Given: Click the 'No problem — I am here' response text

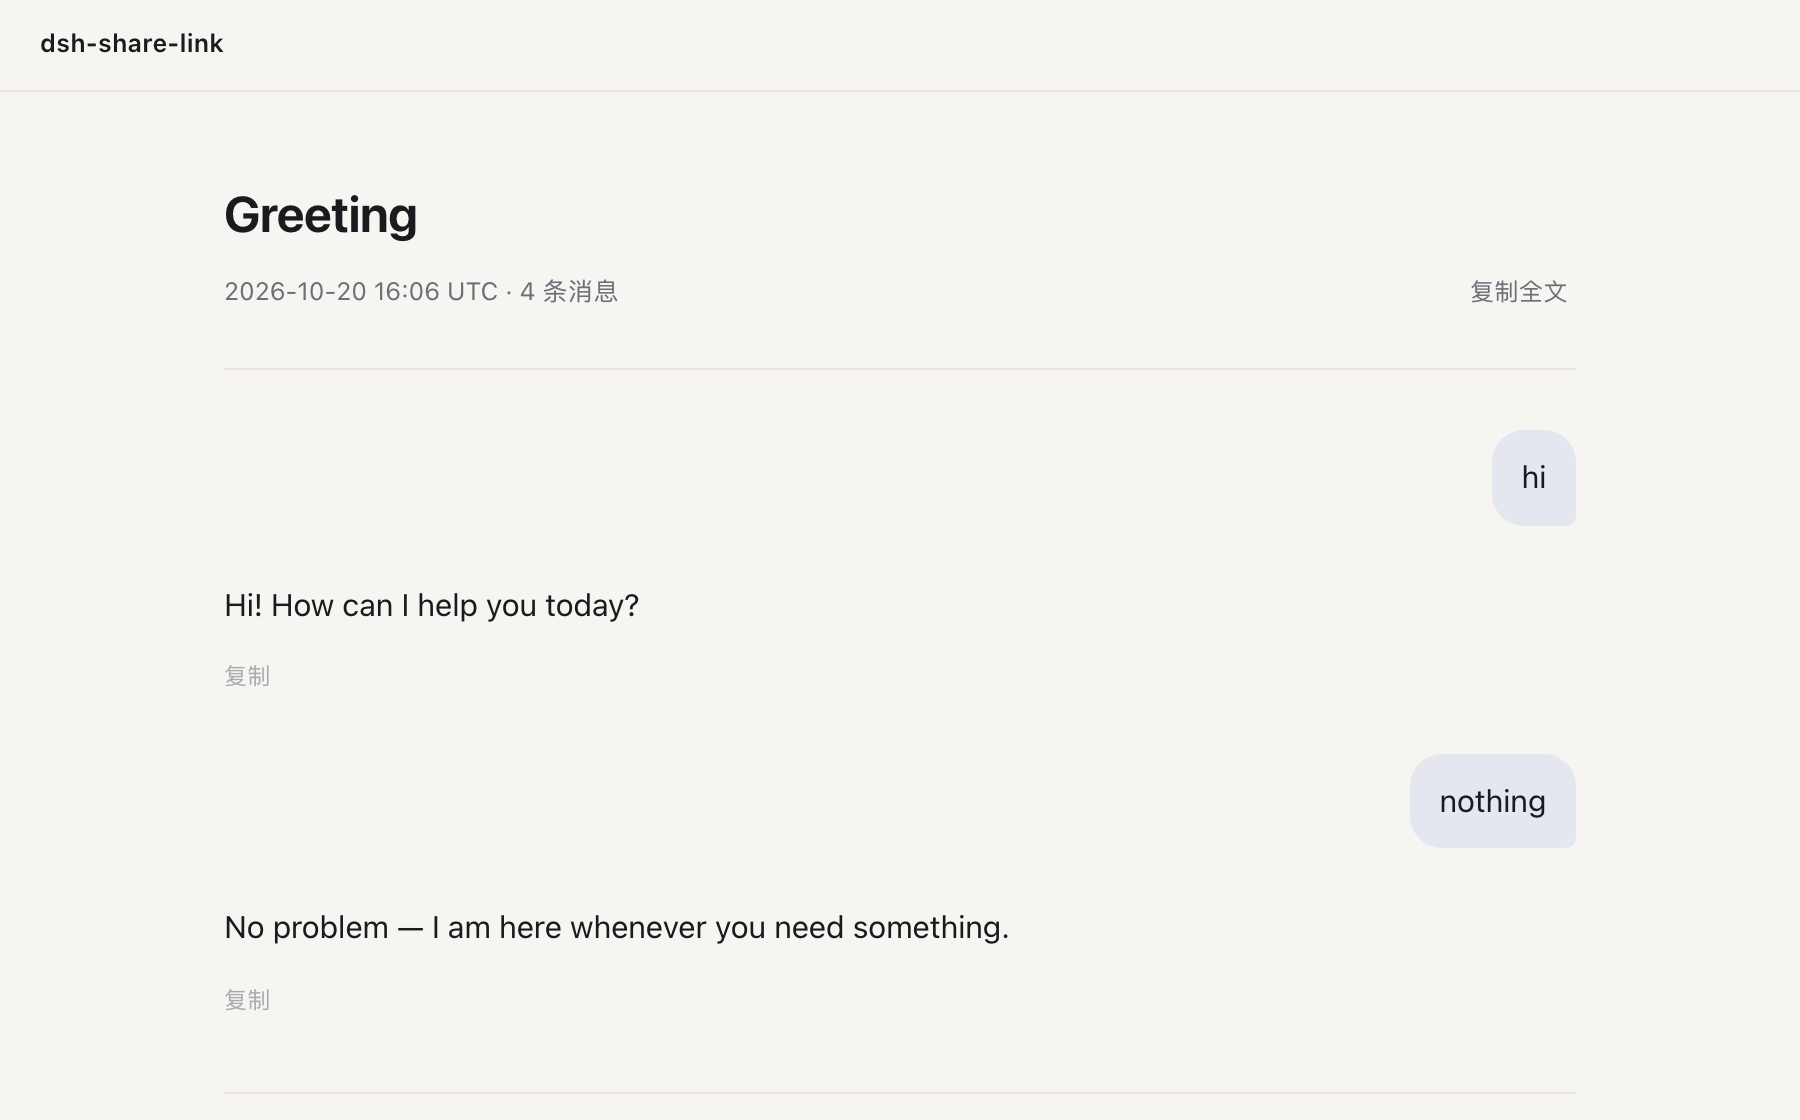Looking at the screenshot, I should click(616, 927).
